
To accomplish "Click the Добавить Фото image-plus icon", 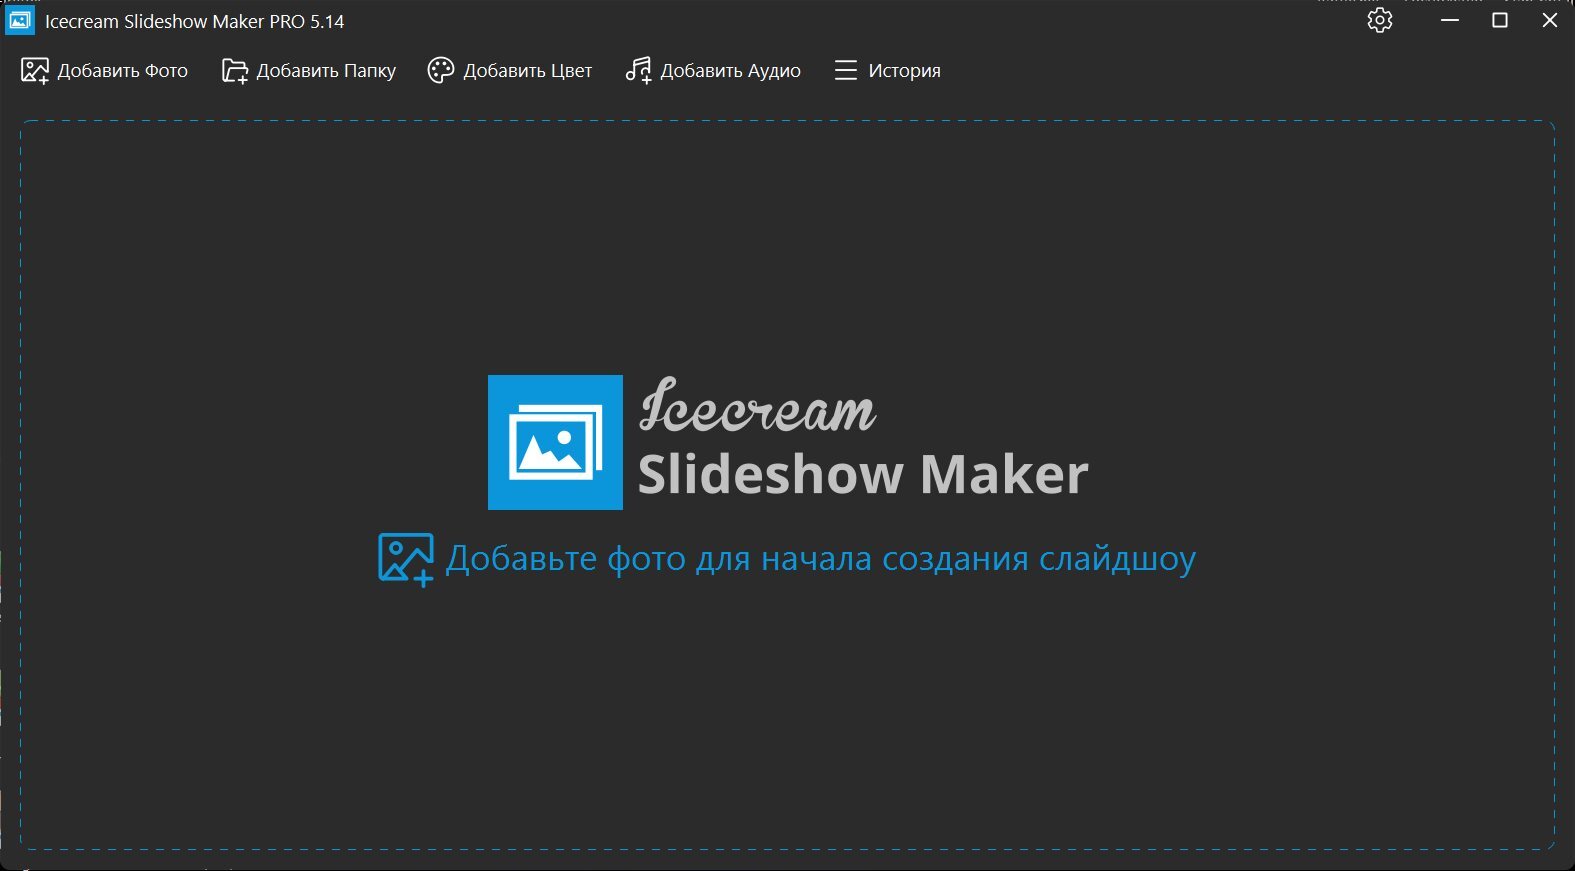I will click(35, 71).
